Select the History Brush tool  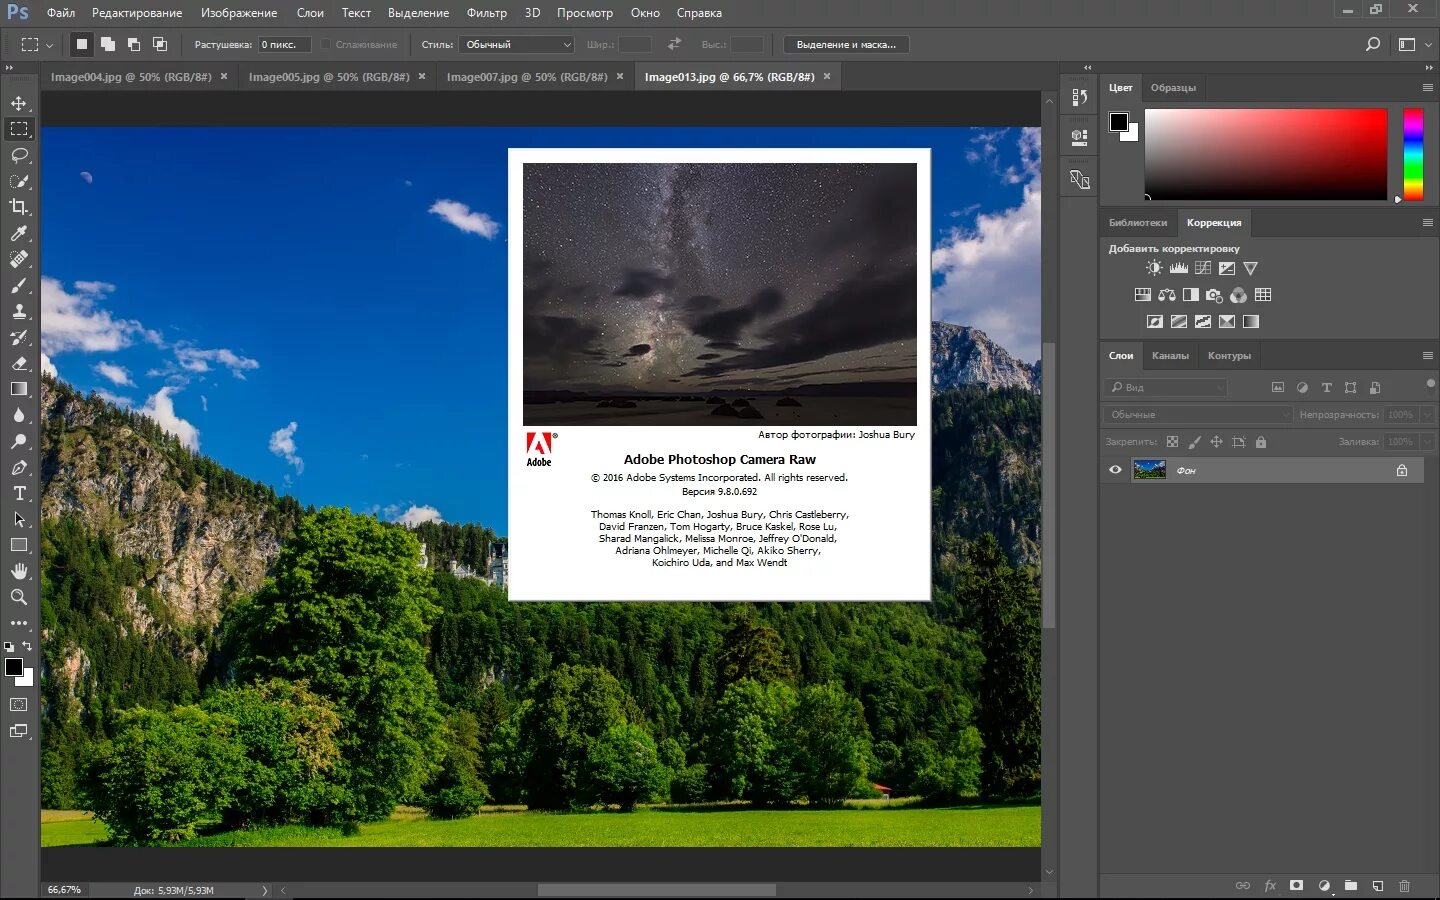[19, 337]
